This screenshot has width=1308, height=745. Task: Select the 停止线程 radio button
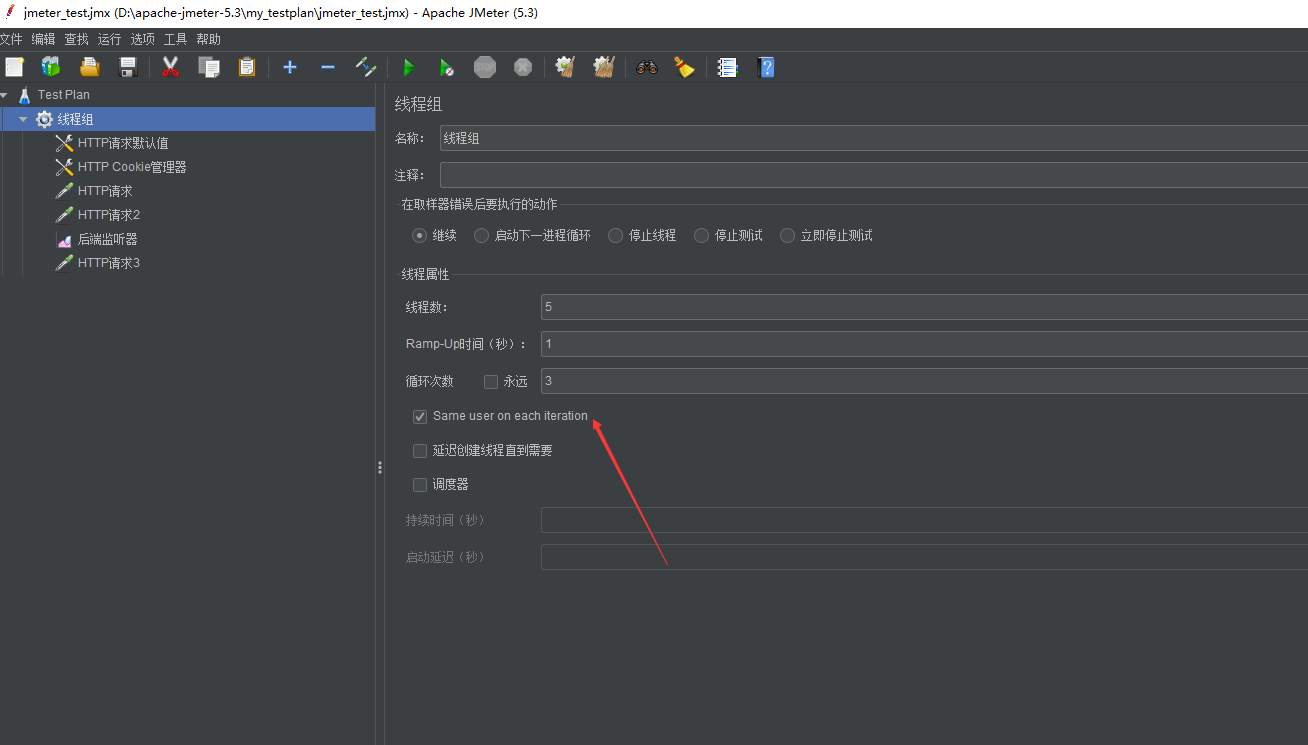tap(615, 235)
